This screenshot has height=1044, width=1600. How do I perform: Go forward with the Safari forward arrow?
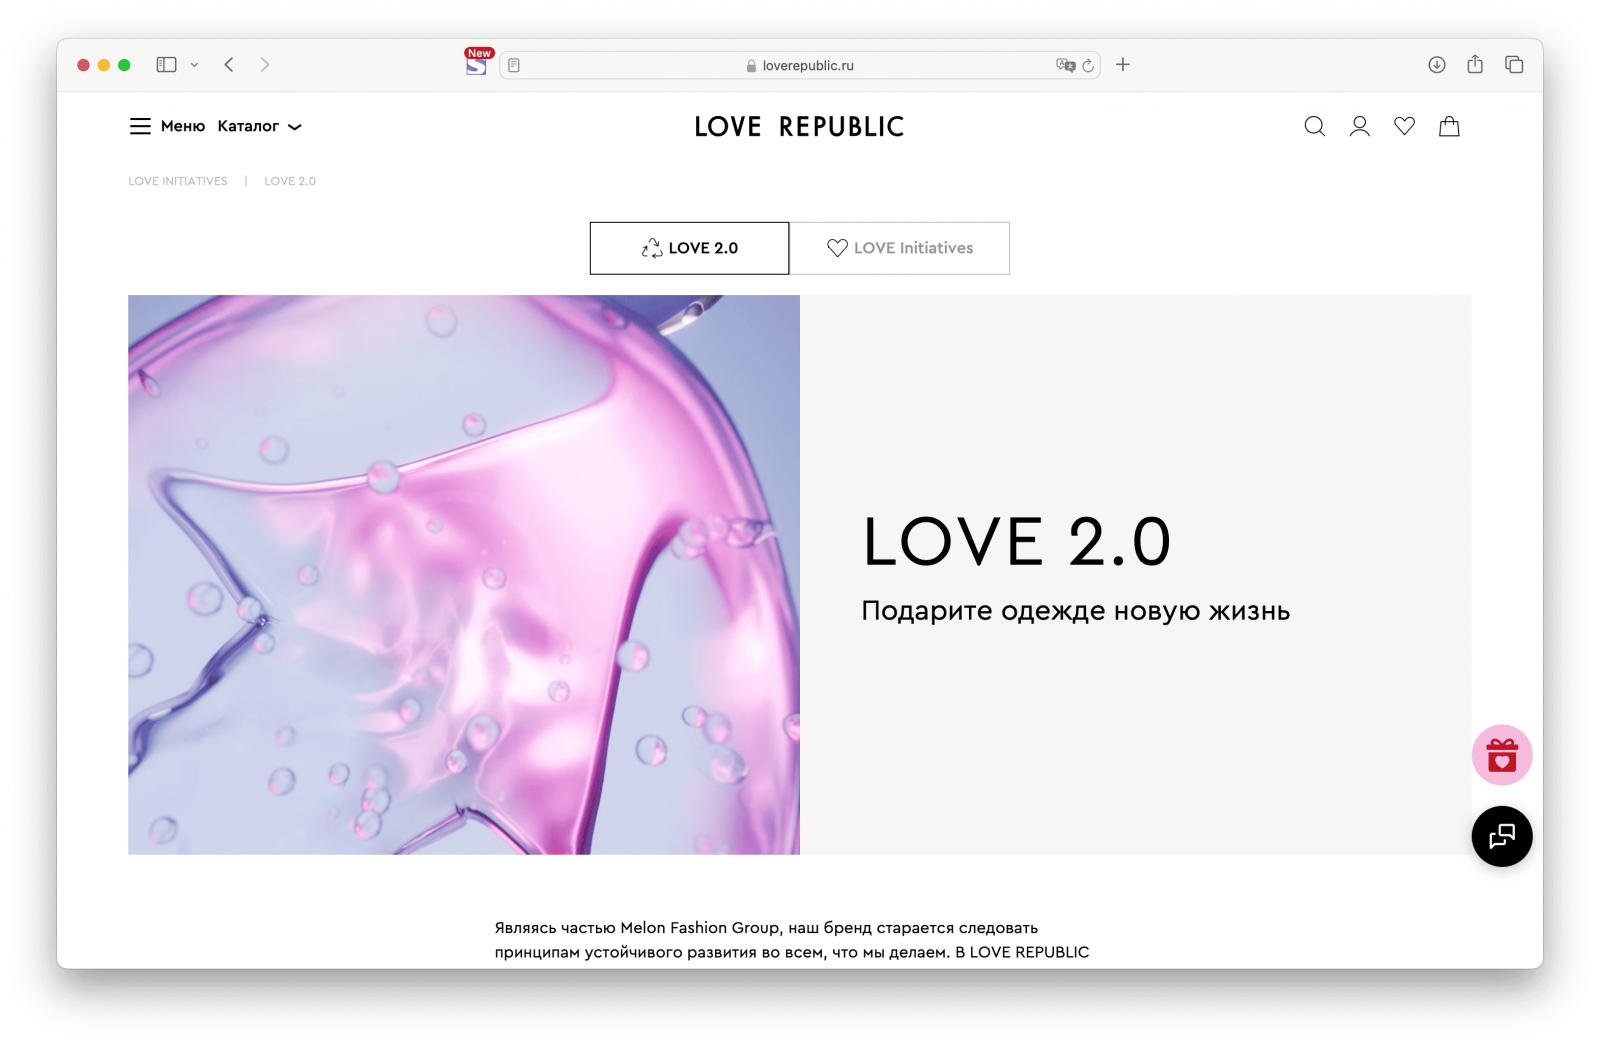click(265, 65)
